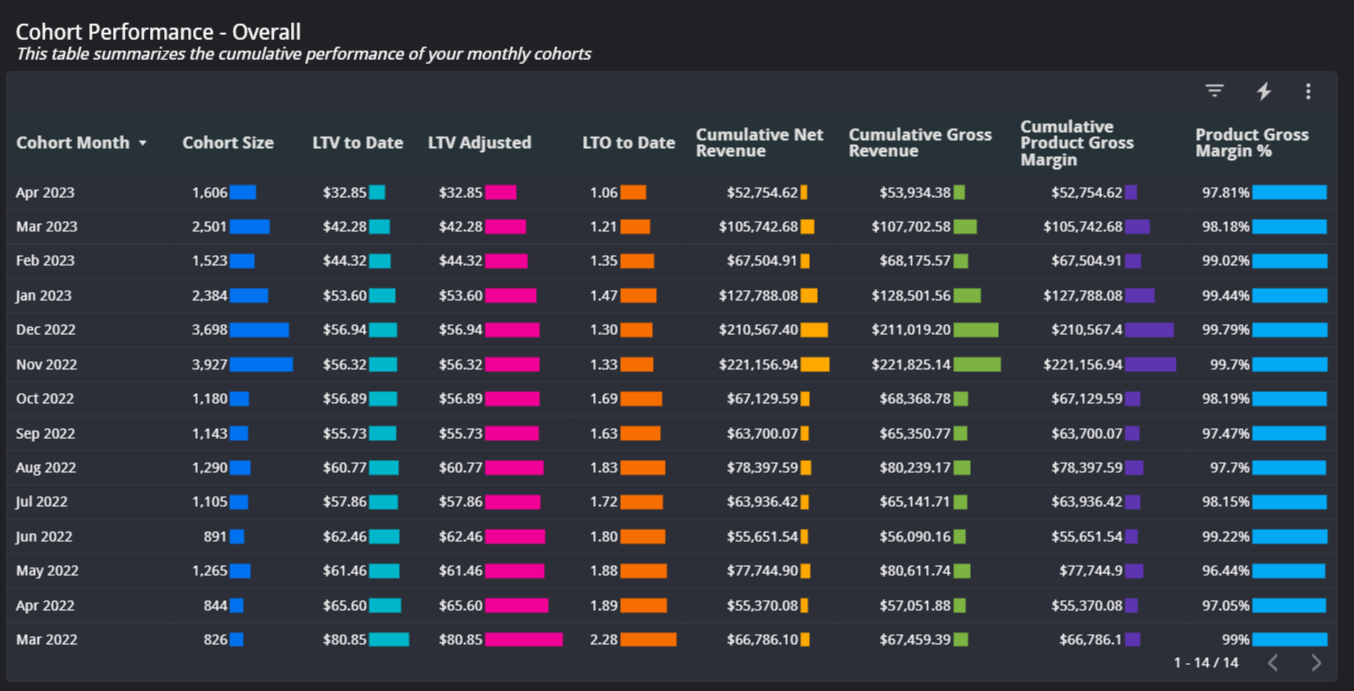Click the LTV Adjusted column header
The width and height of the screenshot is (1354, 691).
(479, 143)
